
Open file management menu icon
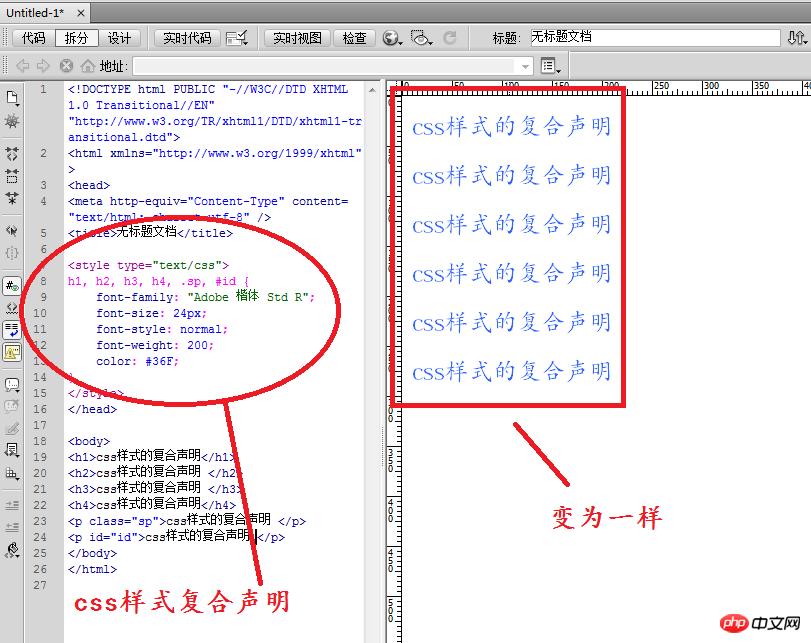coord(797,38)
